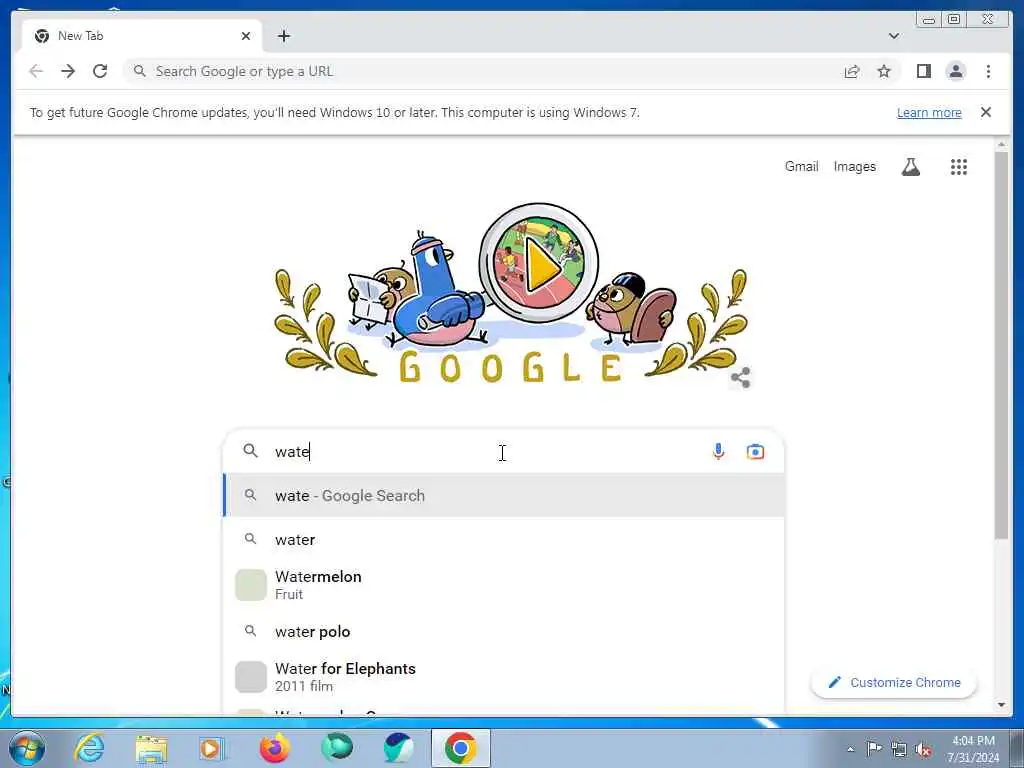This screenshot has height=768, width=1024.
Task: Reload the page with refresh icon
Action: coord(100,71)
